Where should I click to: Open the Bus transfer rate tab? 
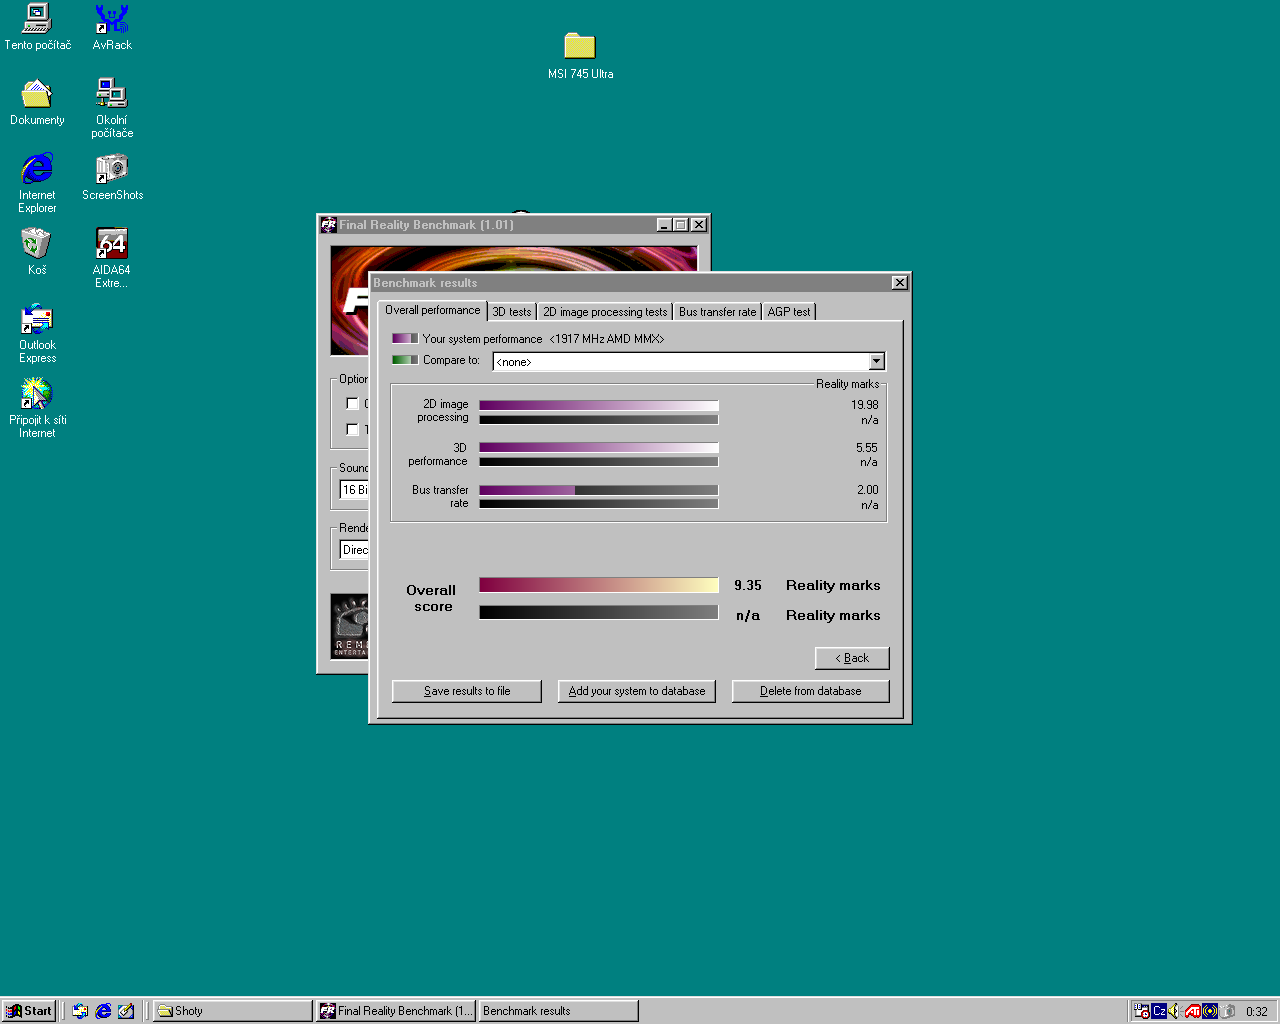point(717,312)
